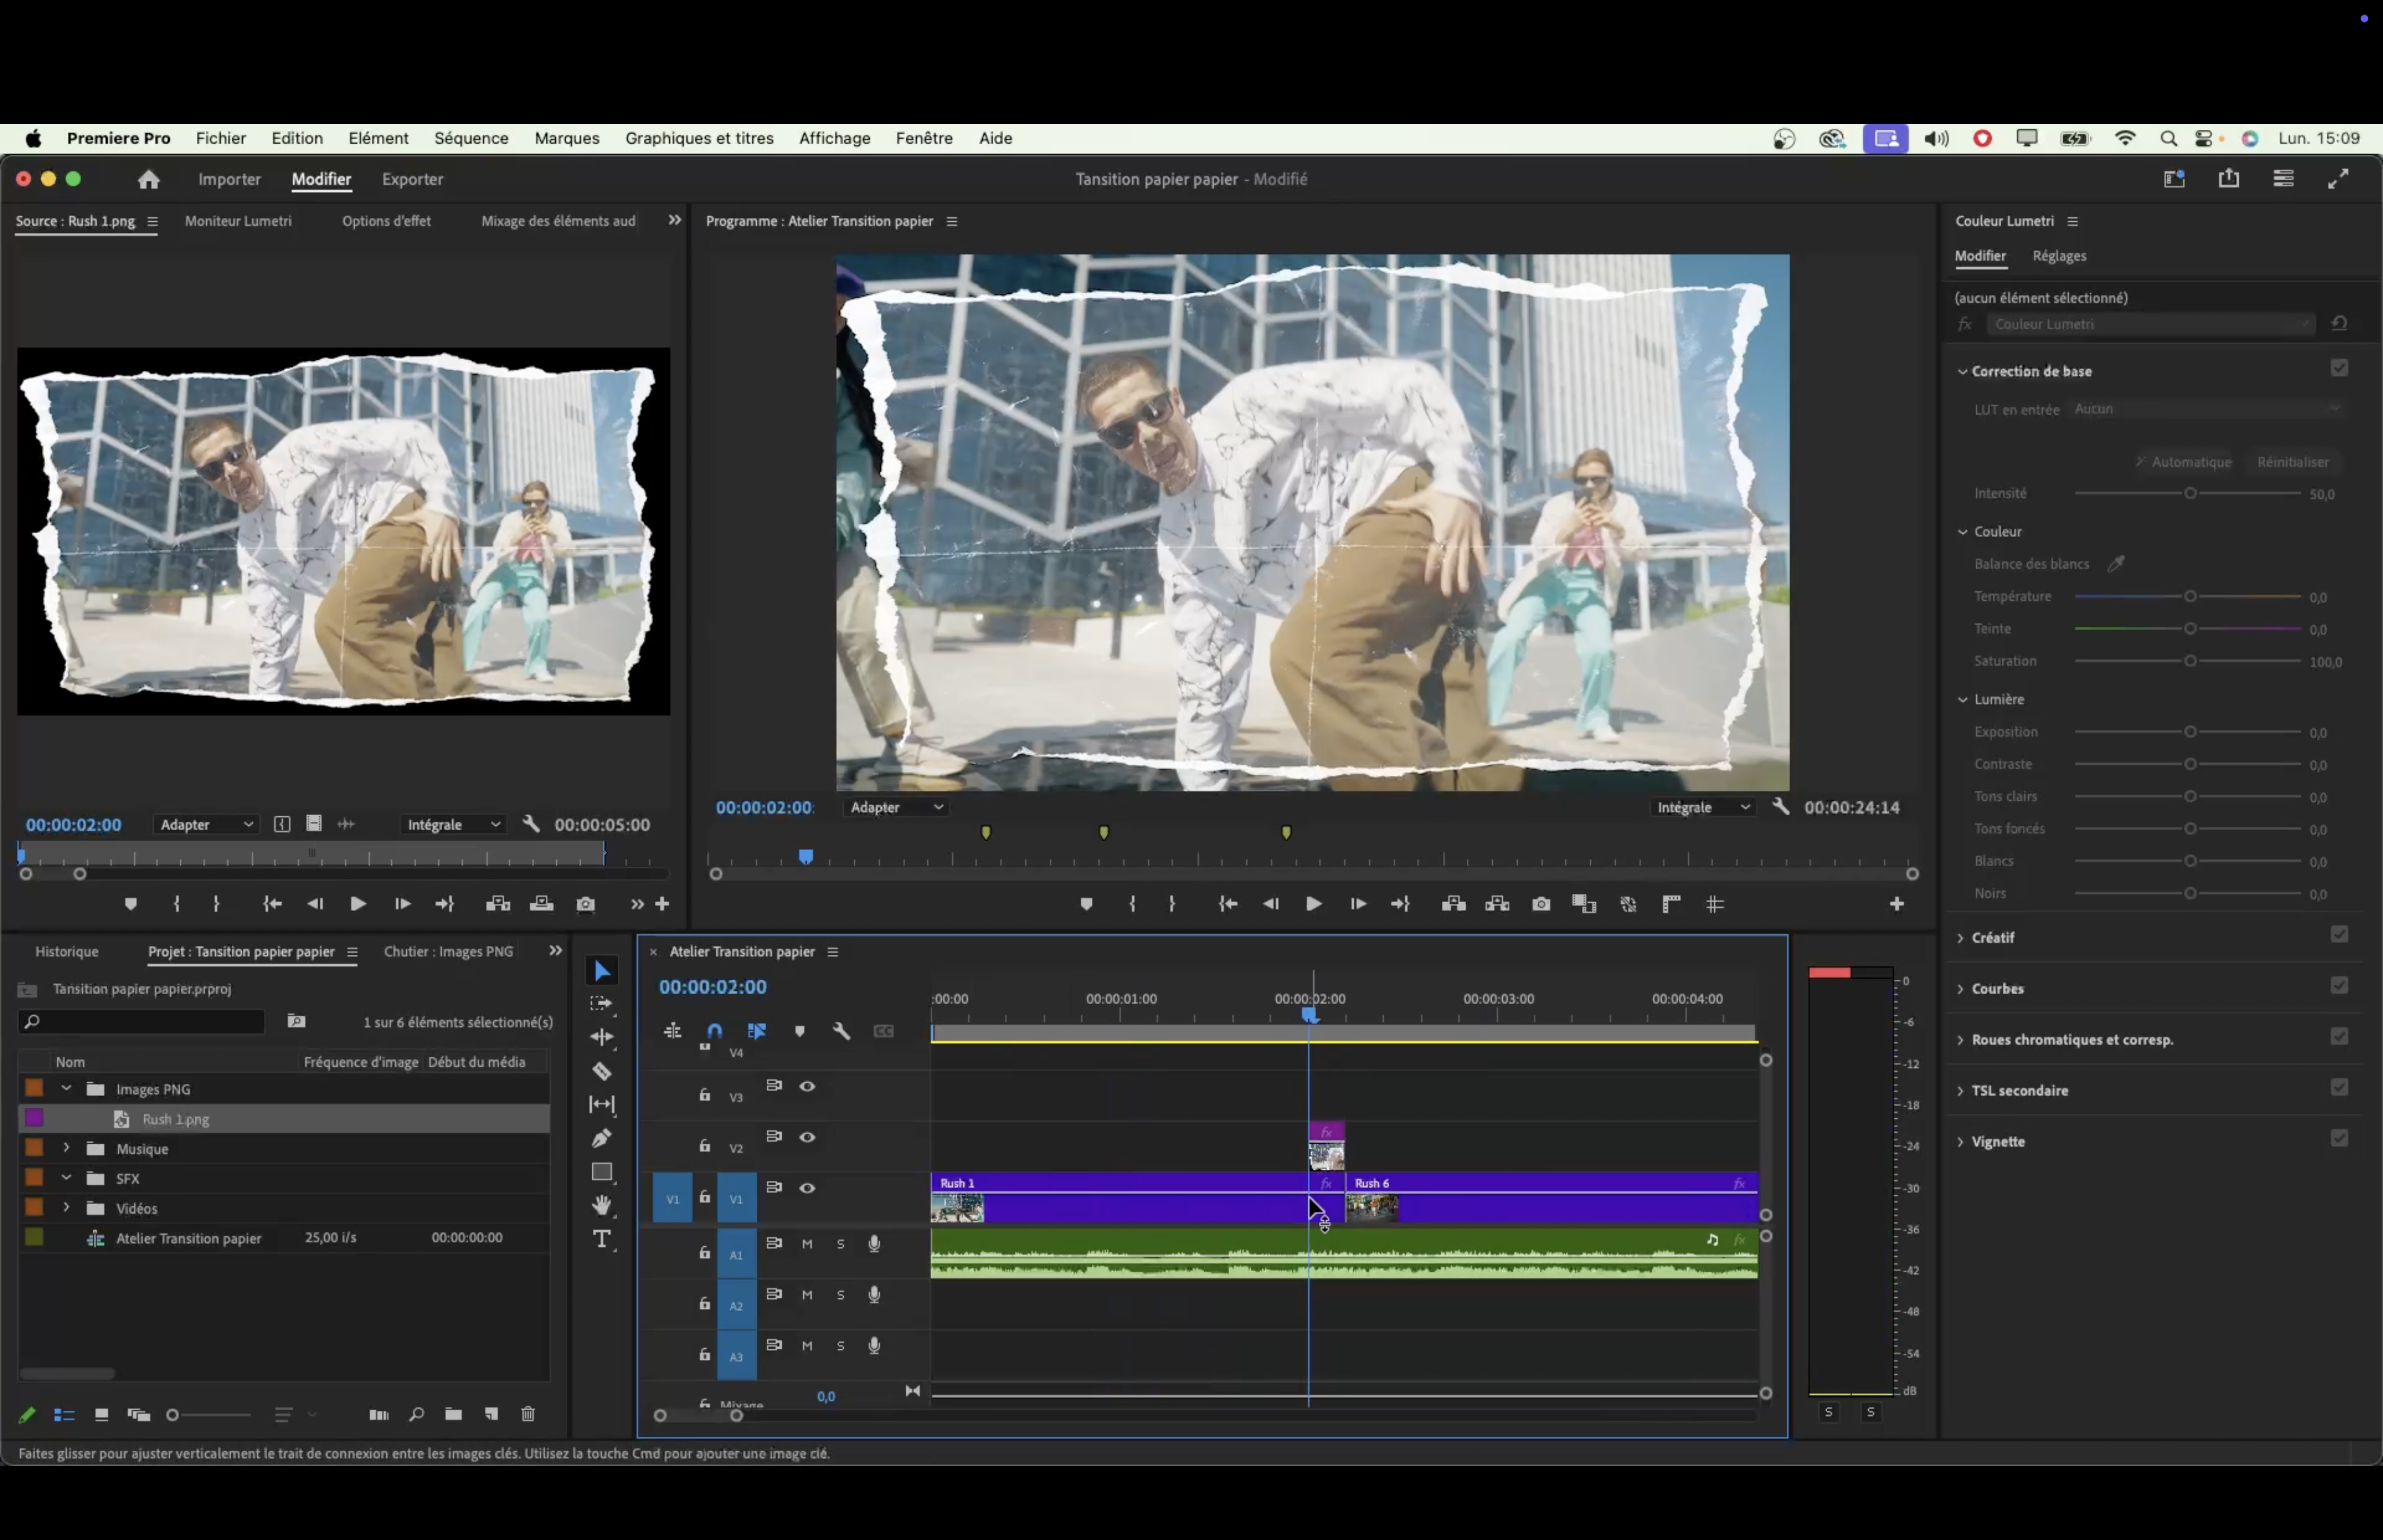
Task: Uncheck the Correction de base checkbox
Action: 2338,369
